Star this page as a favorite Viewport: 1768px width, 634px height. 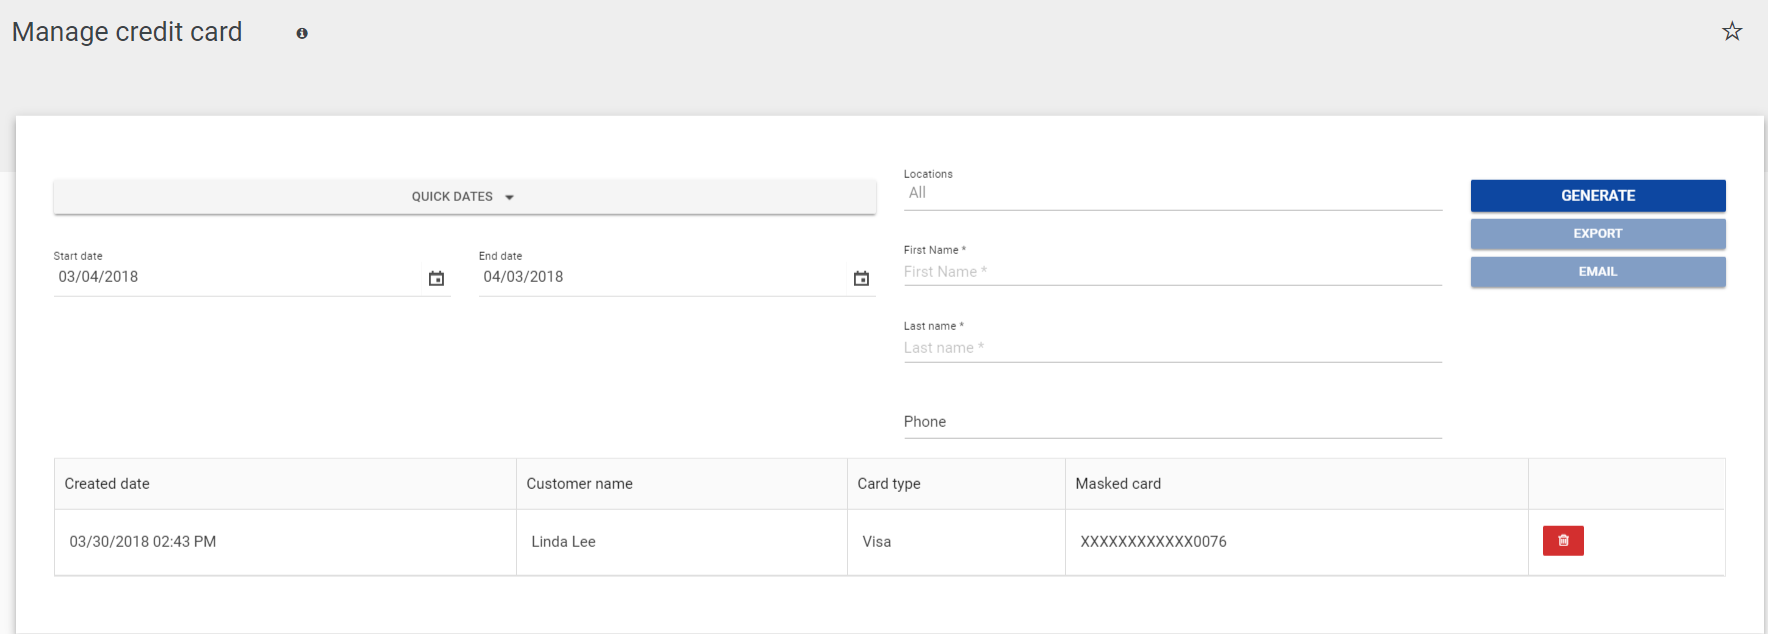1732,32
